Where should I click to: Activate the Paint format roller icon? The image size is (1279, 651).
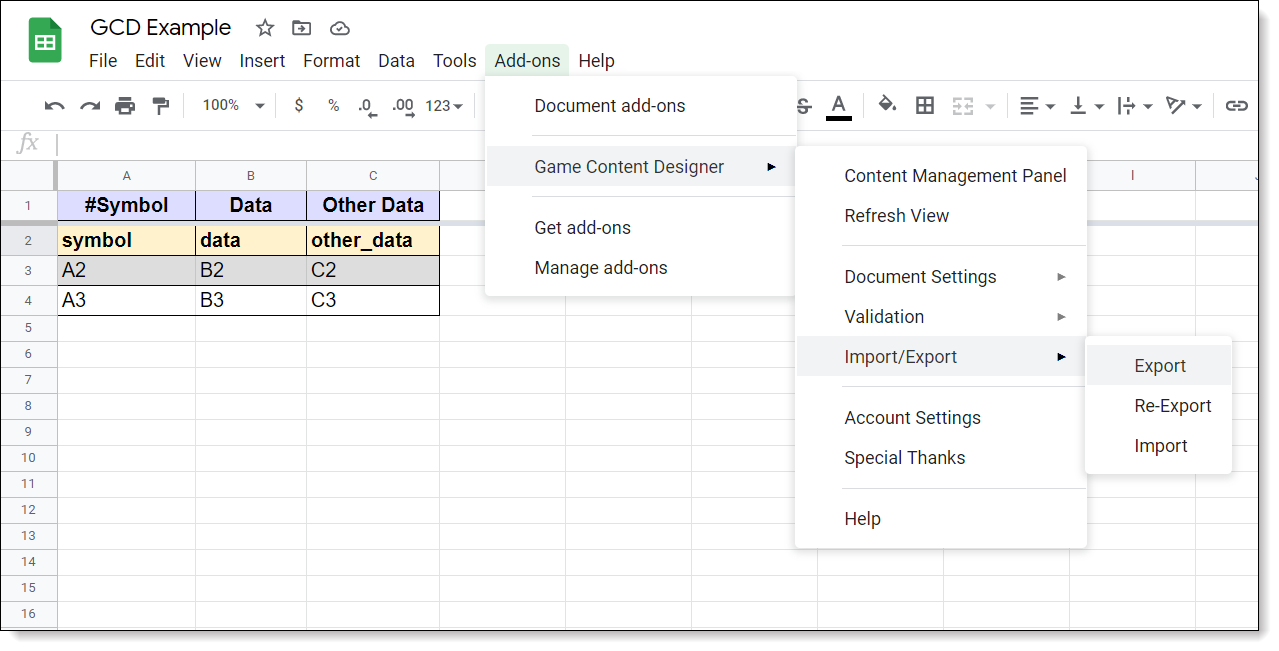pos(160,106)
